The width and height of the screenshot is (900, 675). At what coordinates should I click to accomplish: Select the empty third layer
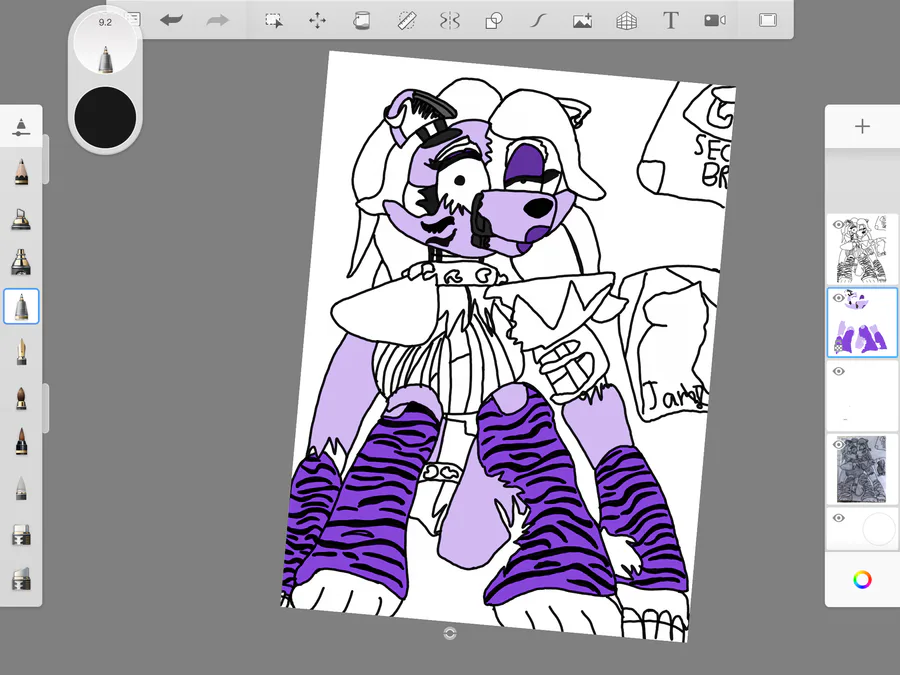(862, 396)
